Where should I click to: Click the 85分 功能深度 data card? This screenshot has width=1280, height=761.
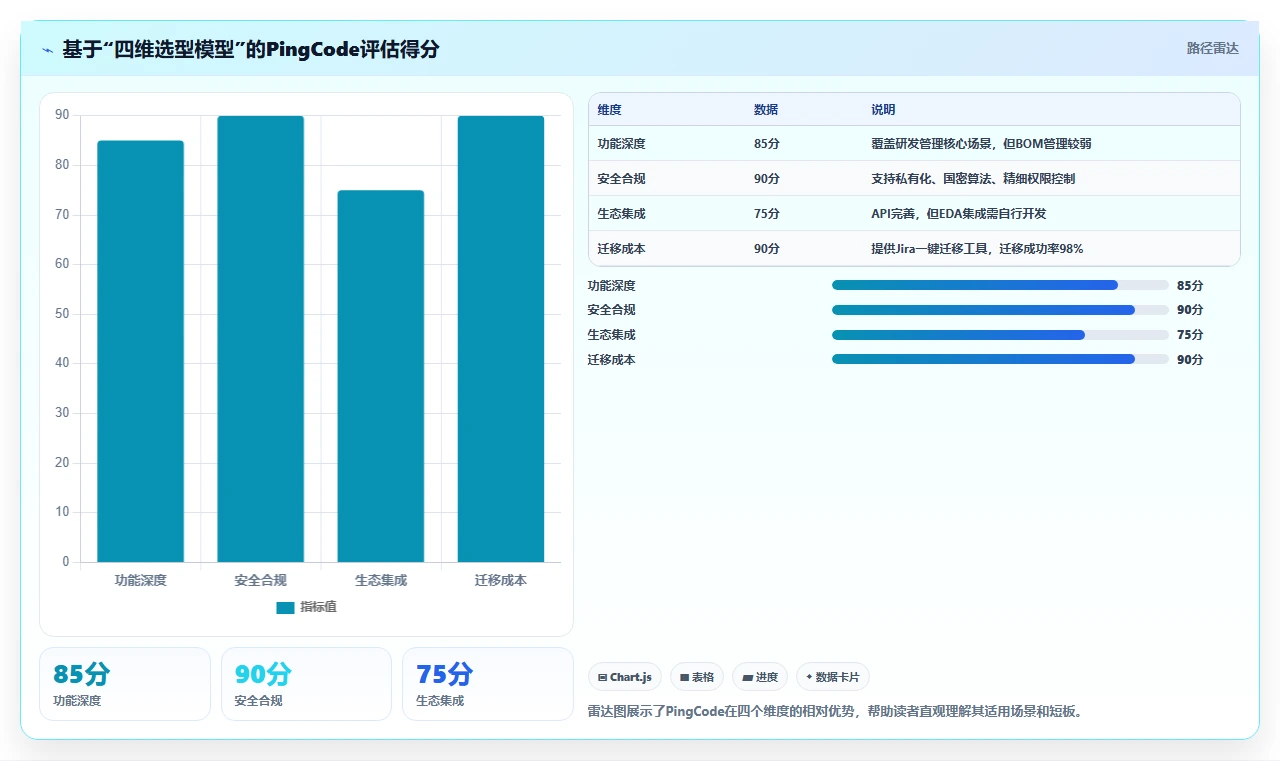(125, 684)
